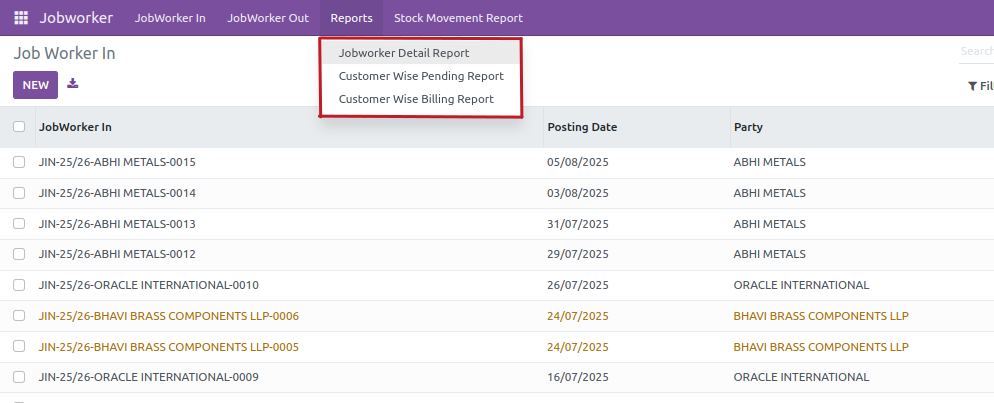The image size is (994, 403).
Task: Open record JIN-25/26-ABHI METALS-0013
Action: [117, 224]
